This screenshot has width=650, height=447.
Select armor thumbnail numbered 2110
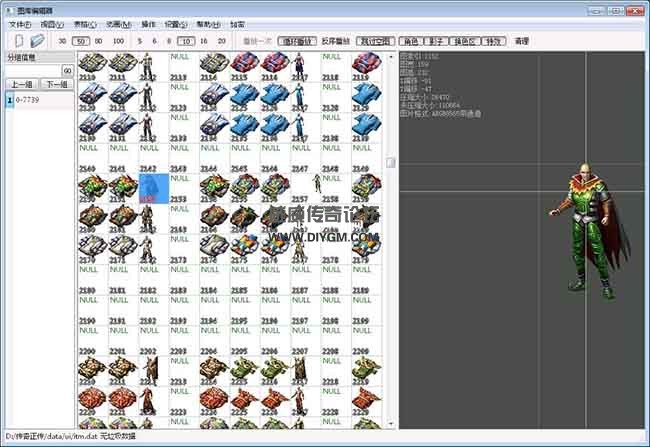coord(93,67)
